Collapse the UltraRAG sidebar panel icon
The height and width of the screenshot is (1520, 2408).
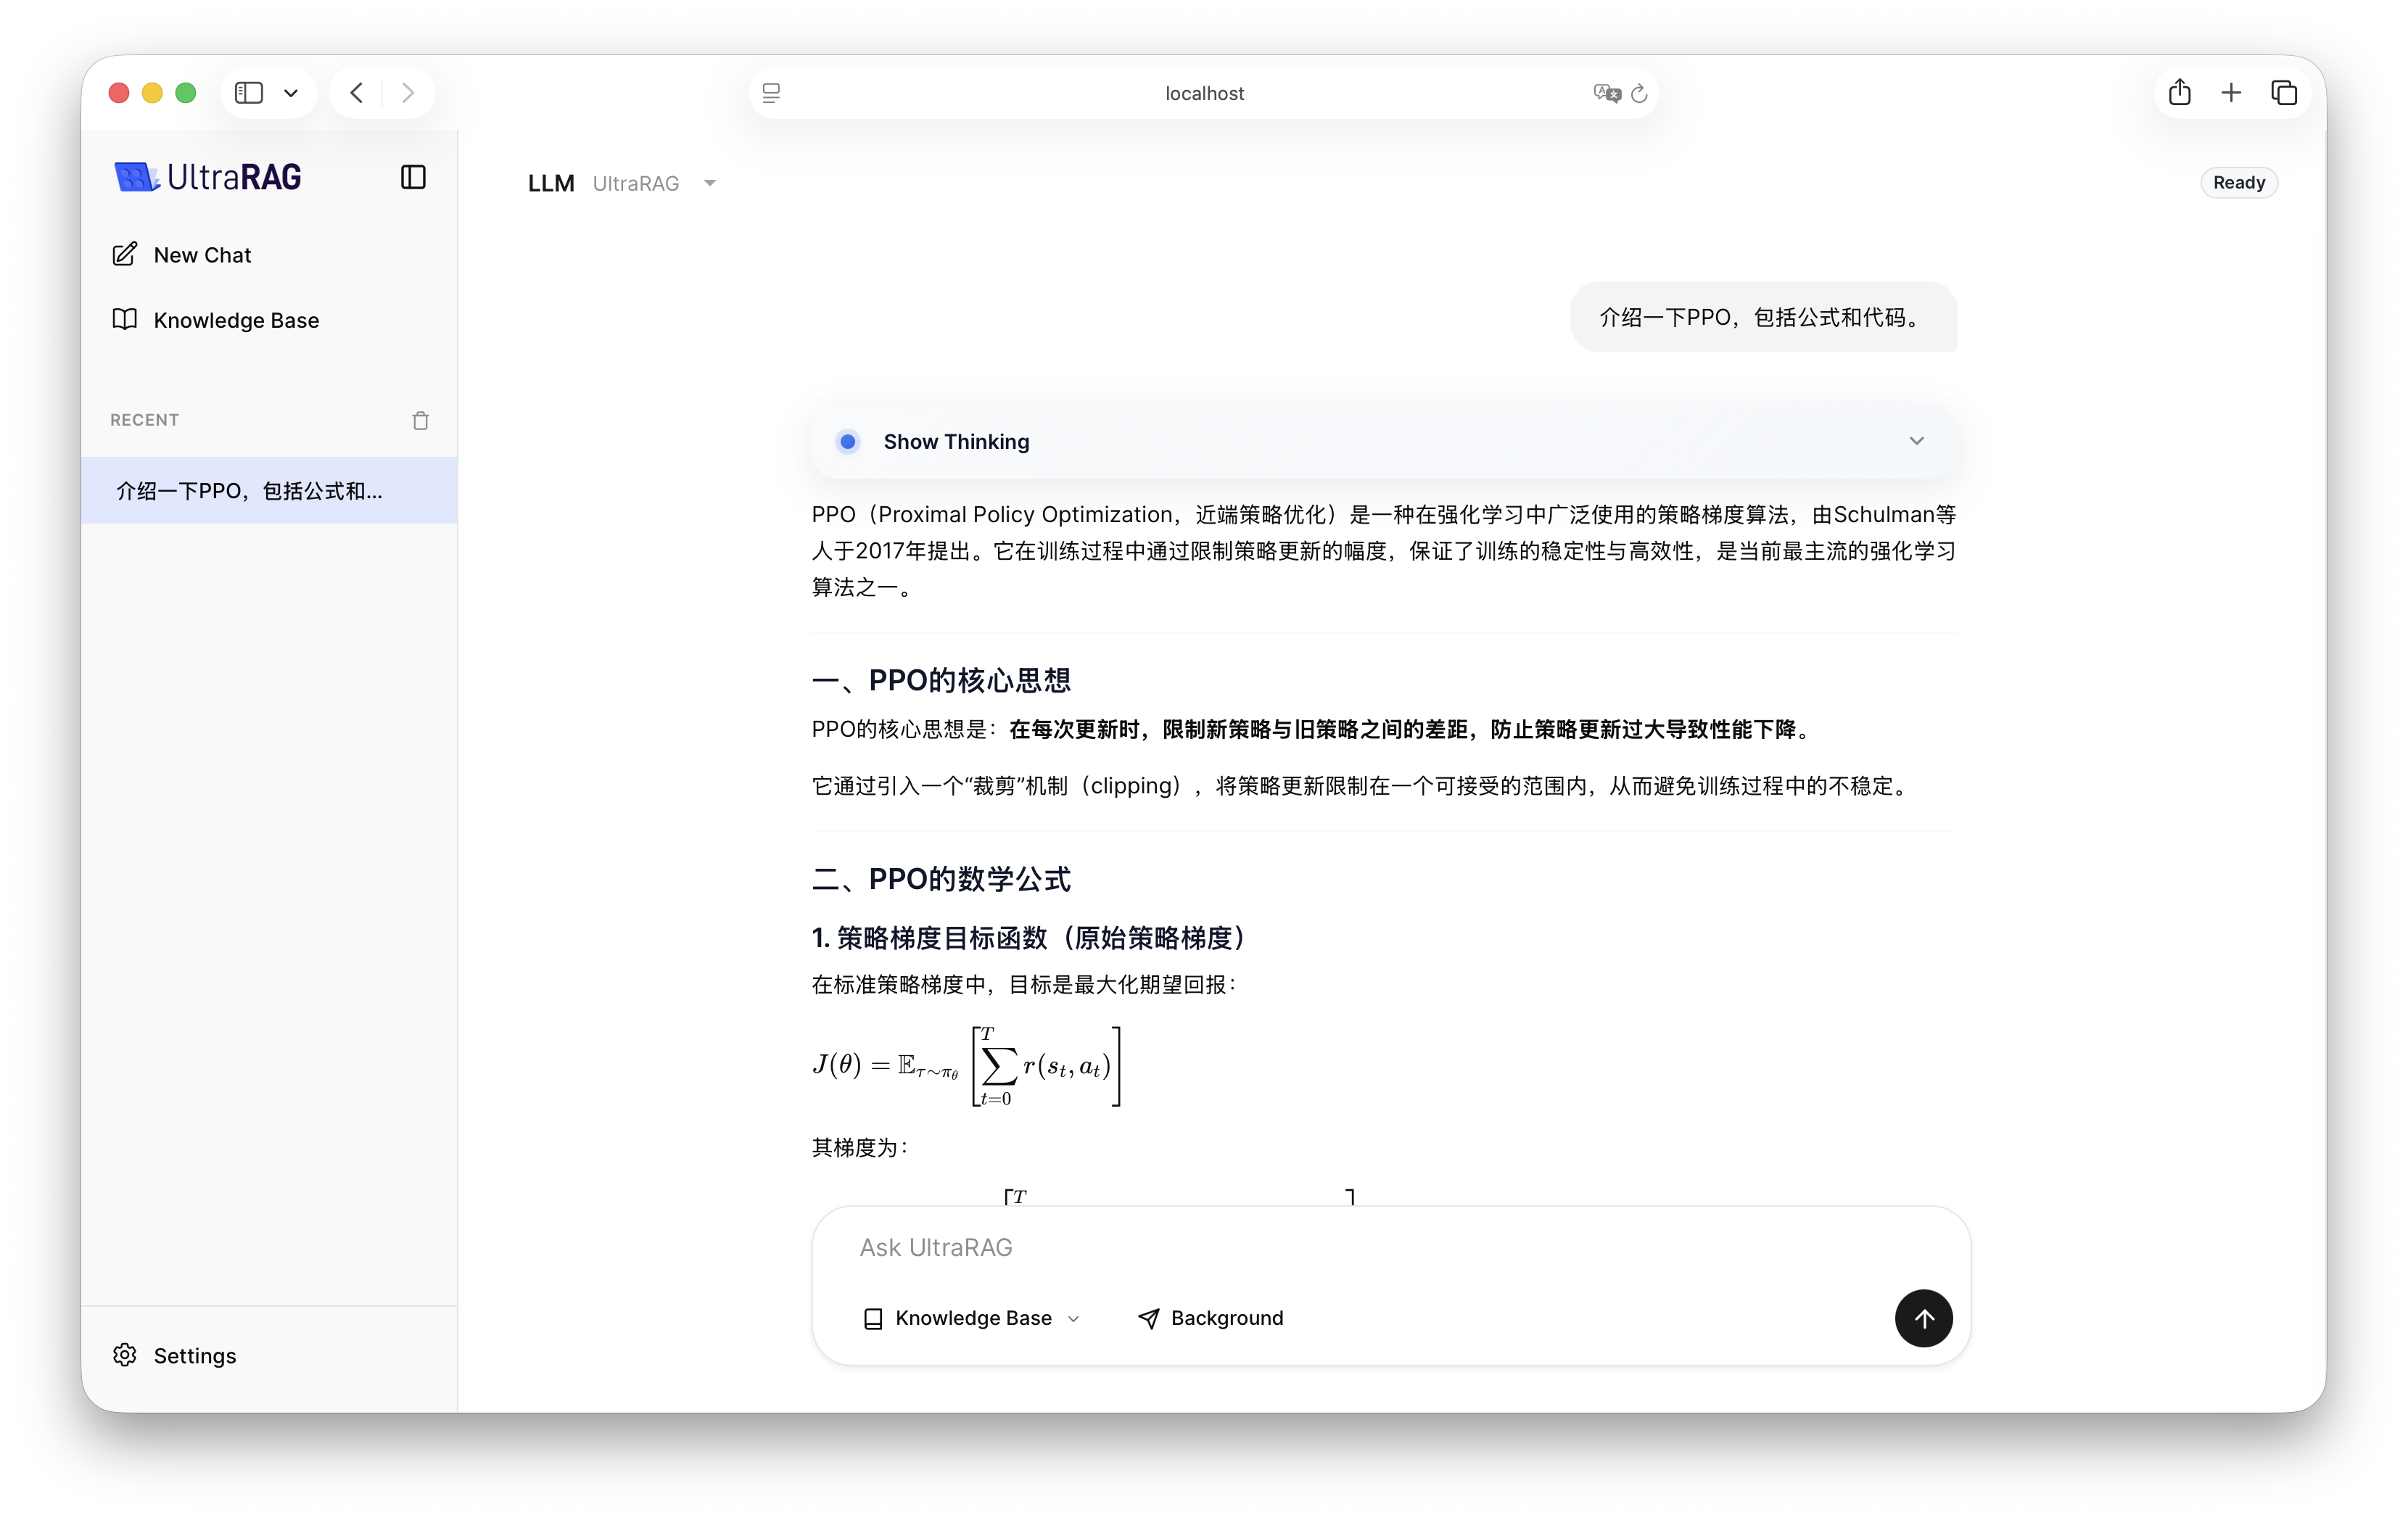click(x=413, y=177)
